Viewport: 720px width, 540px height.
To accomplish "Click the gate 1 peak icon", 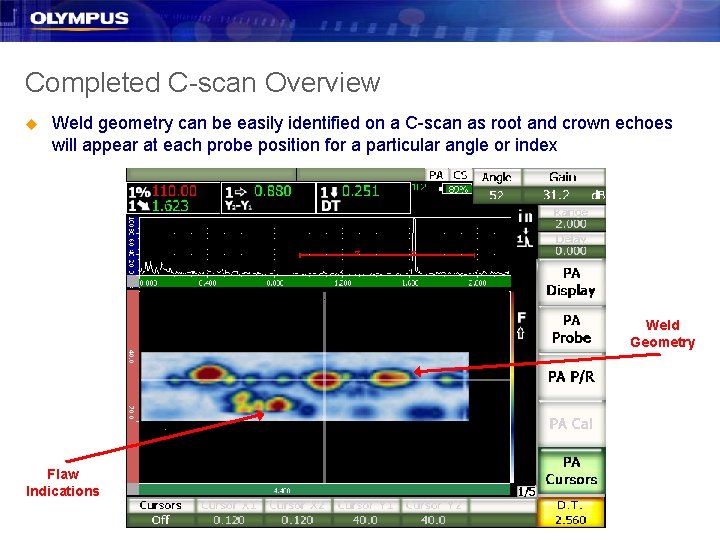I will click(x=524, y=238).
